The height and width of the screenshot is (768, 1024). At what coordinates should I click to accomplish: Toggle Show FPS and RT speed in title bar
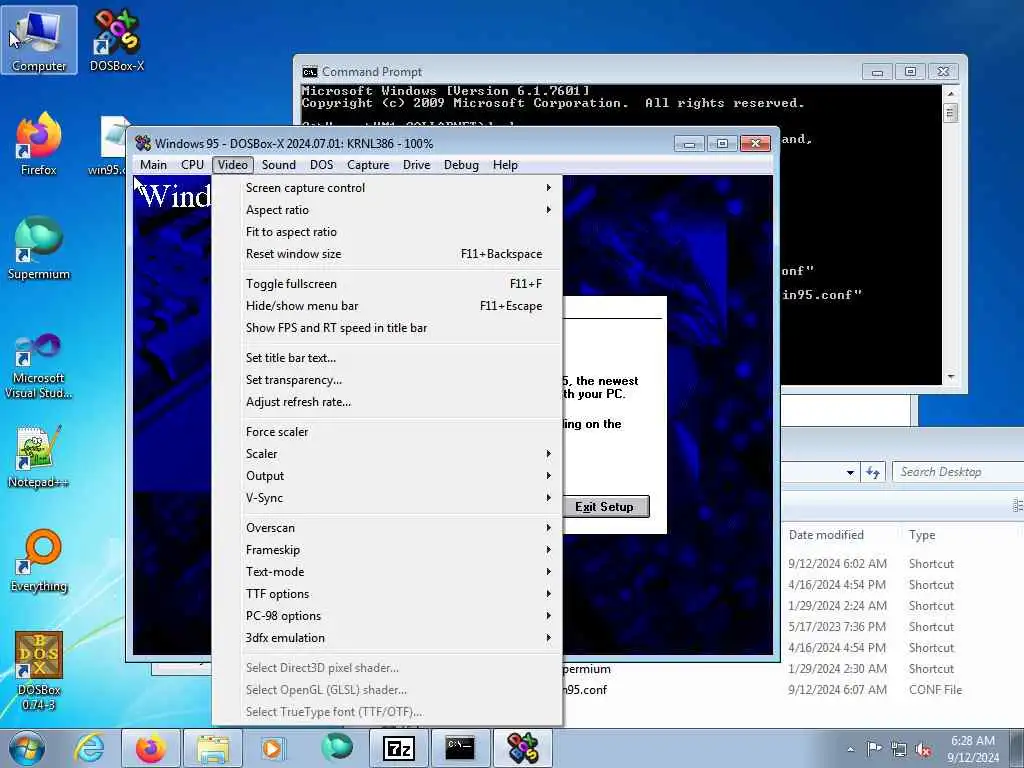click(x=387, y=328)
